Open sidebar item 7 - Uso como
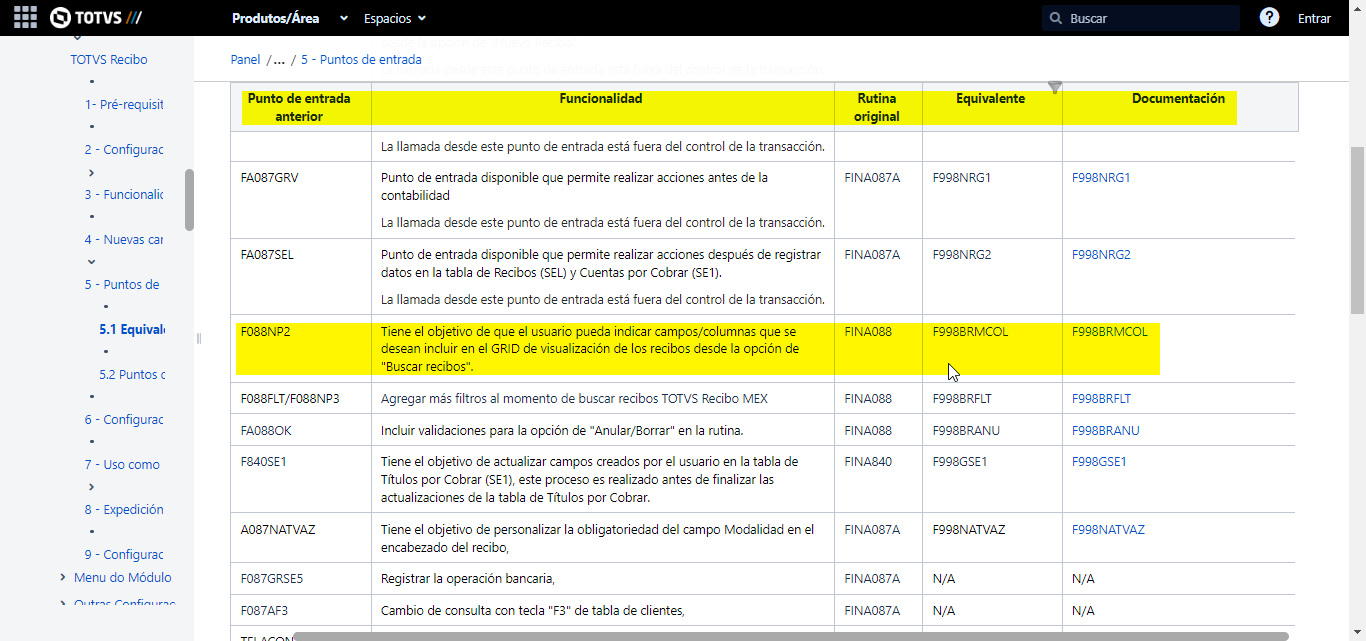Image resolution: width=1366 pixels, height=641 pixels. click(122, 465)
